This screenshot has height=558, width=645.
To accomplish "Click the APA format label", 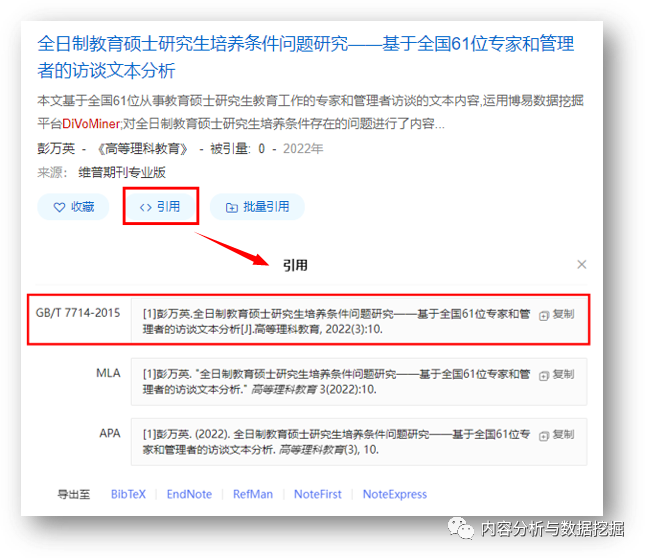I will pos(109,433).
